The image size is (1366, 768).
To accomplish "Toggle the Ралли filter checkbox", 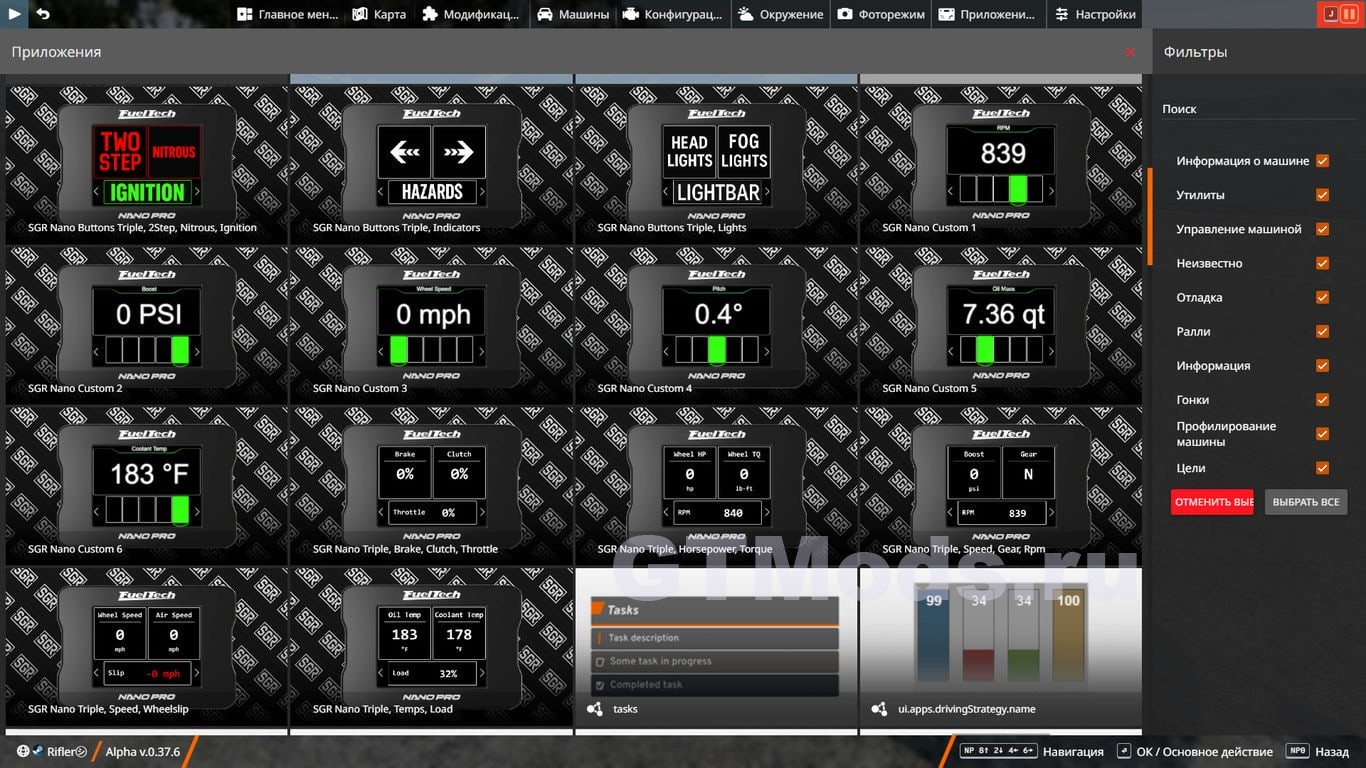I will point(1322,331).
